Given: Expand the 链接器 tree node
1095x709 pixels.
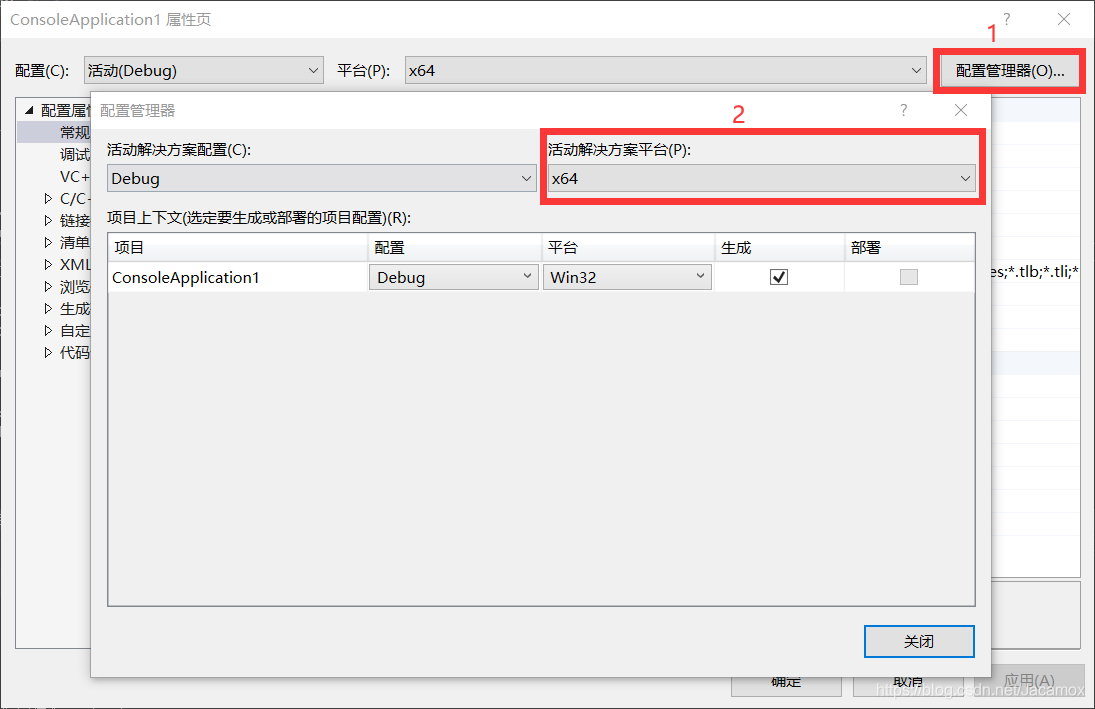Looking at the screenshot, I should (48, 220).
